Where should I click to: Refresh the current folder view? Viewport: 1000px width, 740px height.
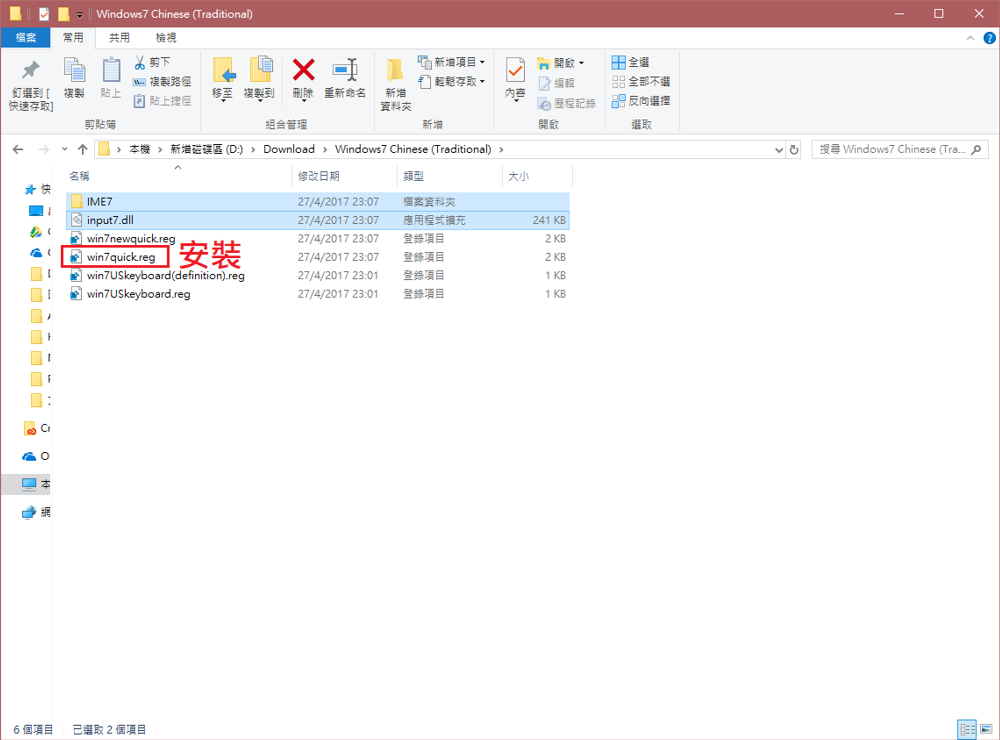coord(794,150)
